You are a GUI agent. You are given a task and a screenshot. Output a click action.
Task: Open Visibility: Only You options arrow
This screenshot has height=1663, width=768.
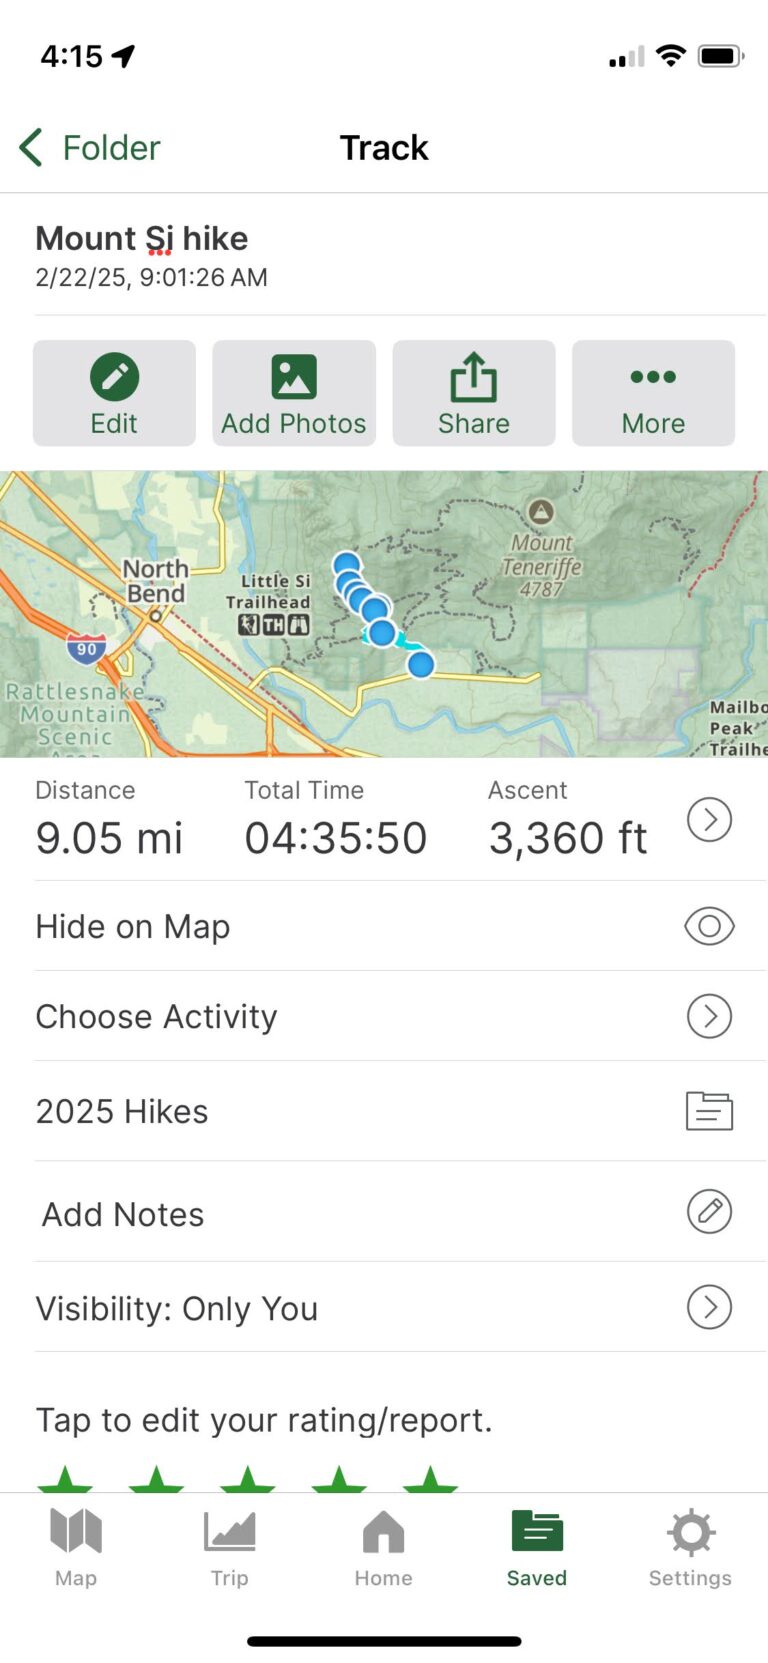click(x=709, y=1307)
